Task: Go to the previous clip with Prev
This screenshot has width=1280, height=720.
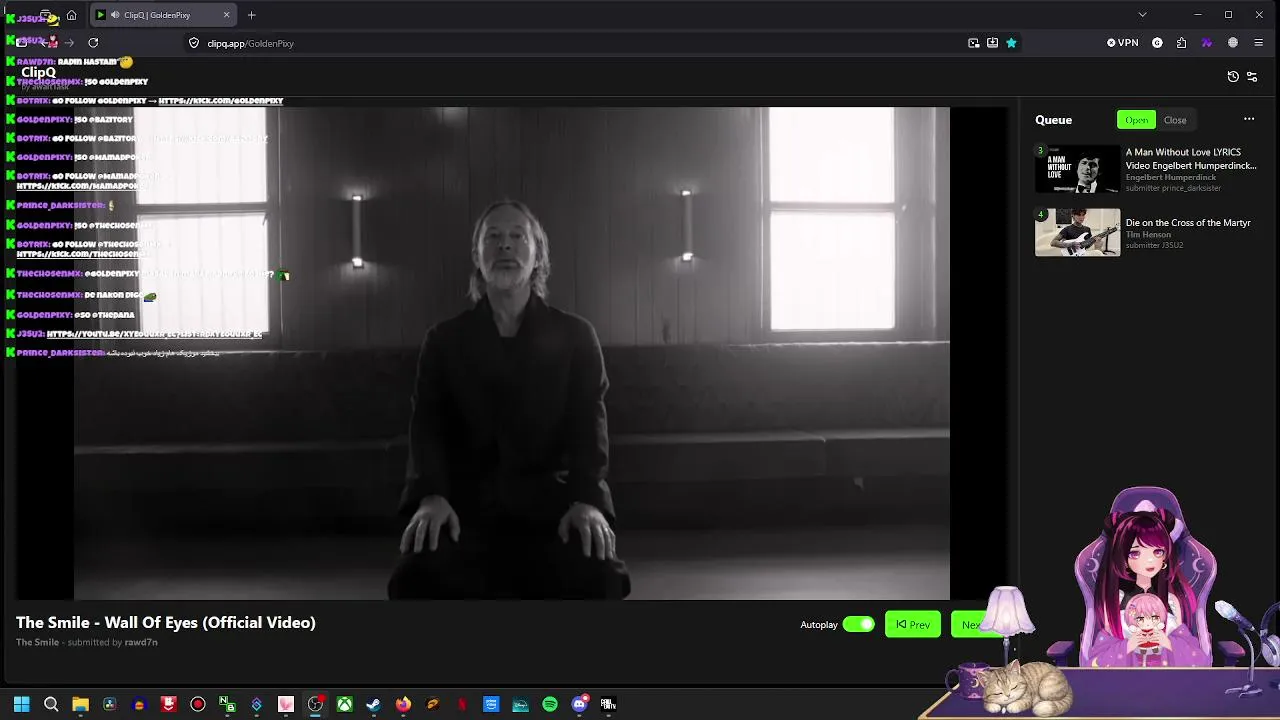Action: click(913, 624)
